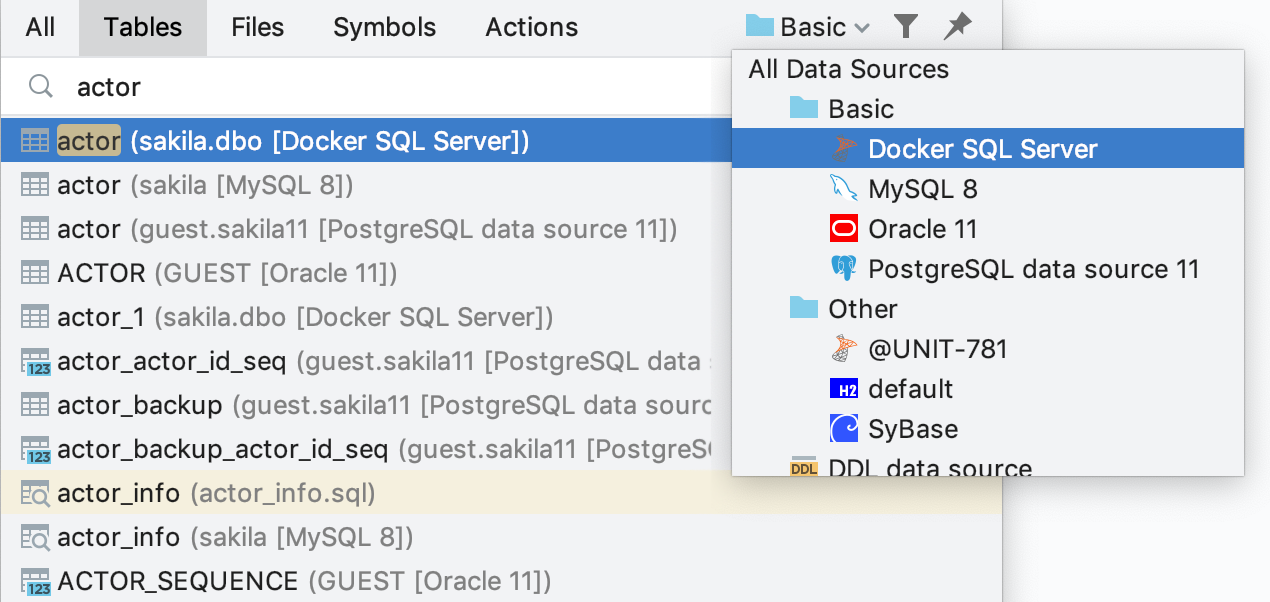Choose All Data Sources option
This screenshot has width=1270, height=602.
point(848,69)
